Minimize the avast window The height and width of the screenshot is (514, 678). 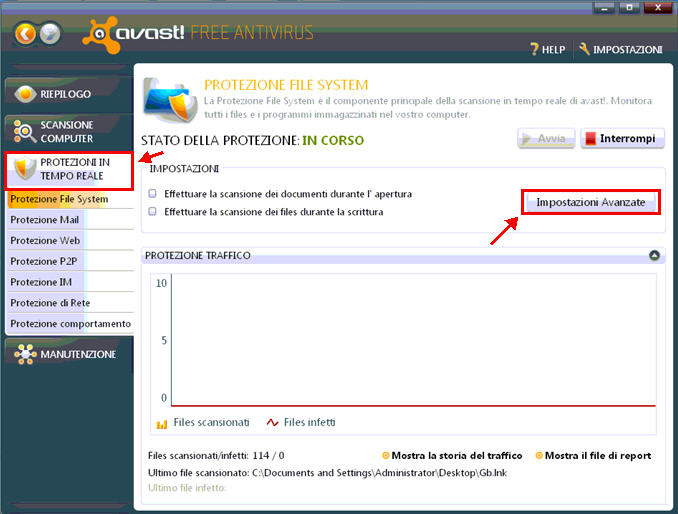click(x=604, y=7)
